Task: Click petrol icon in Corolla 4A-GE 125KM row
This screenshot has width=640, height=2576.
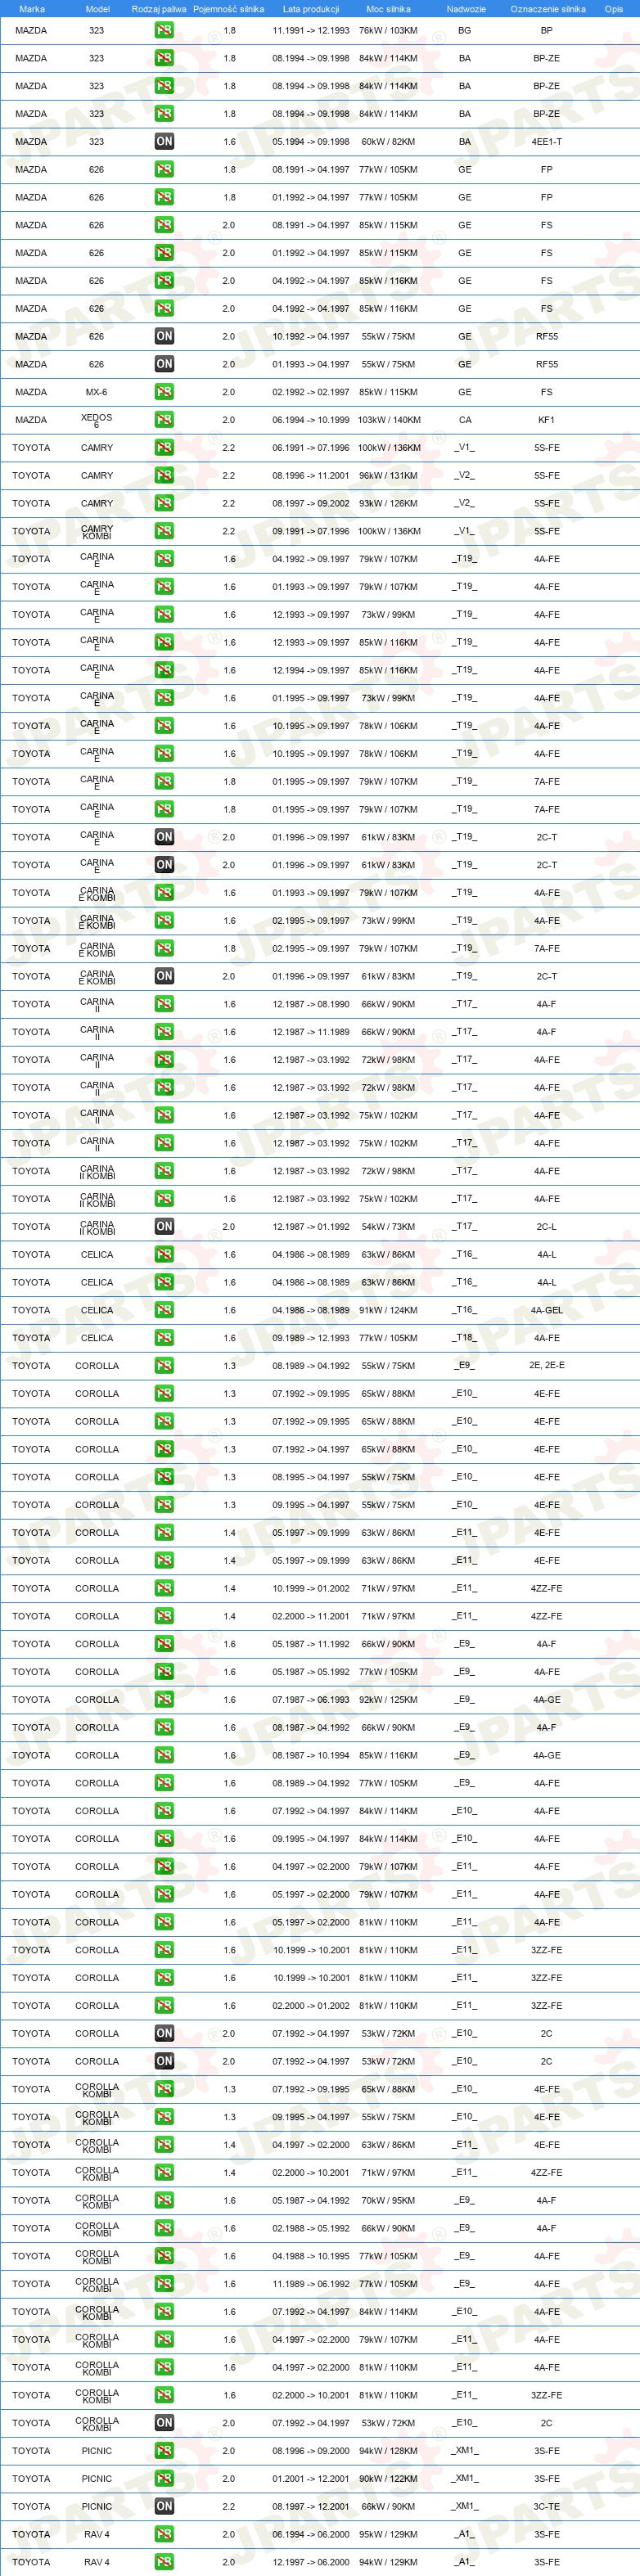Action: 164,1699
